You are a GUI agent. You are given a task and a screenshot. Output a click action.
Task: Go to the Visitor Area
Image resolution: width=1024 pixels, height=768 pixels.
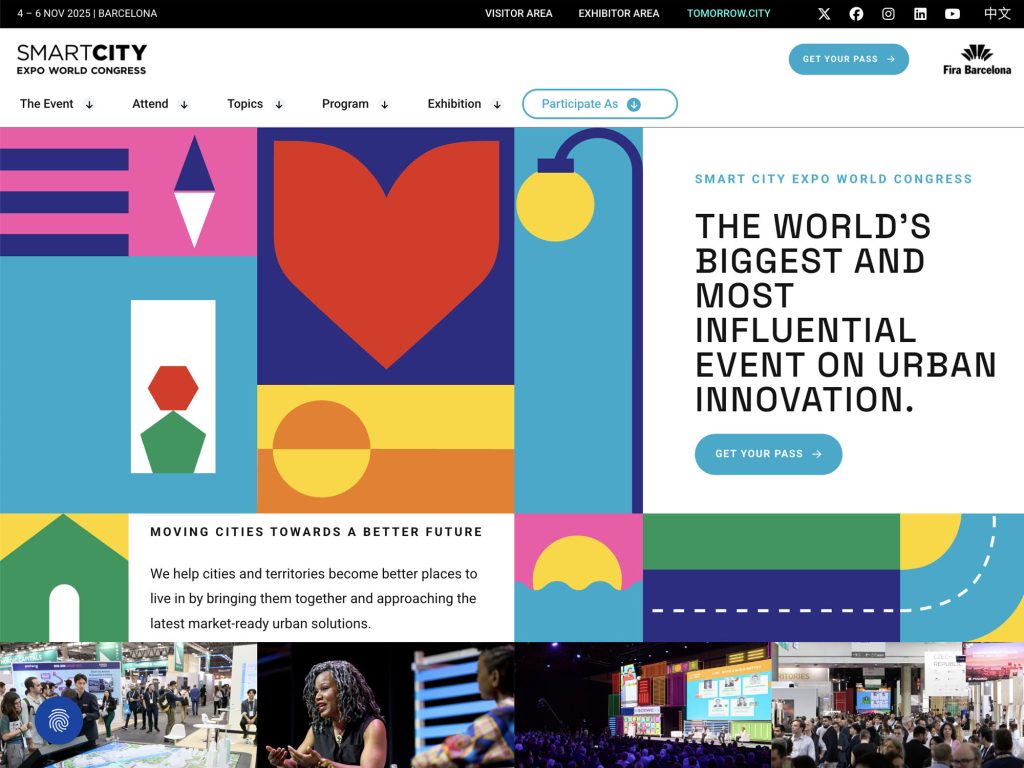coord(519,13)
